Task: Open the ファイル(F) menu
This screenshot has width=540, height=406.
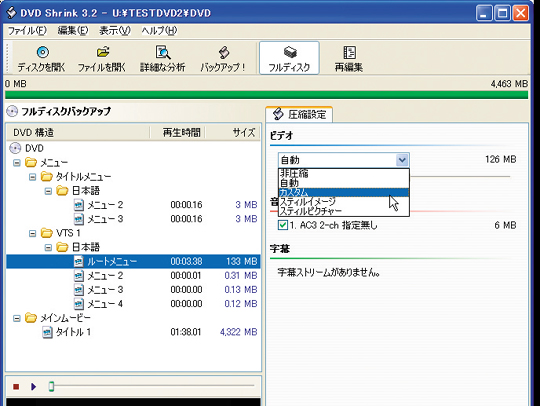Action: [x=27, y=31]
